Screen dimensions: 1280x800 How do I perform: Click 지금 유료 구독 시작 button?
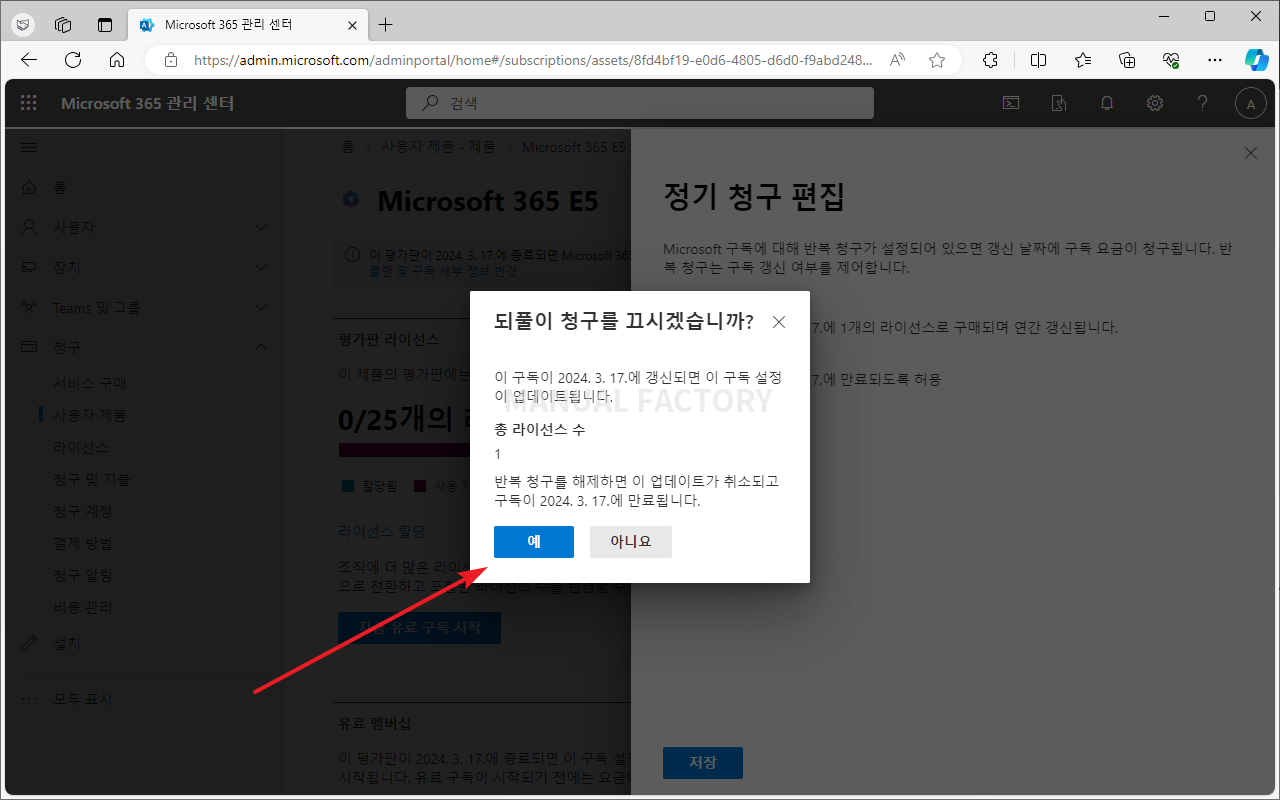(419, 628)
